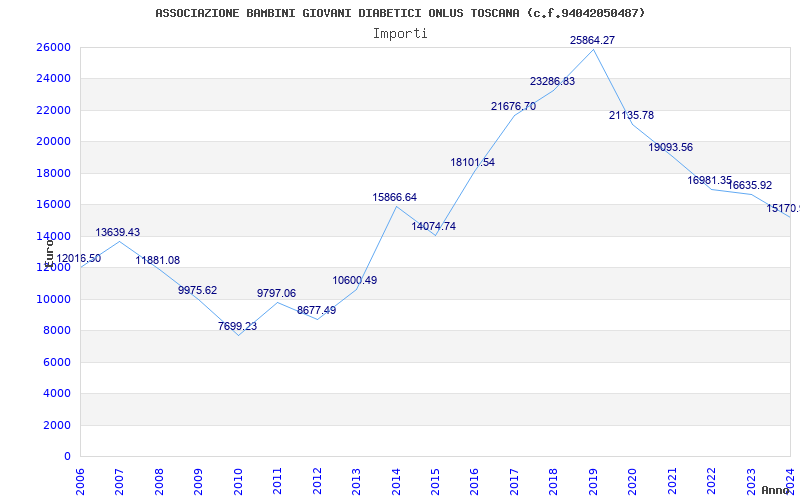Select the data label 10600.49

point(355,280)
